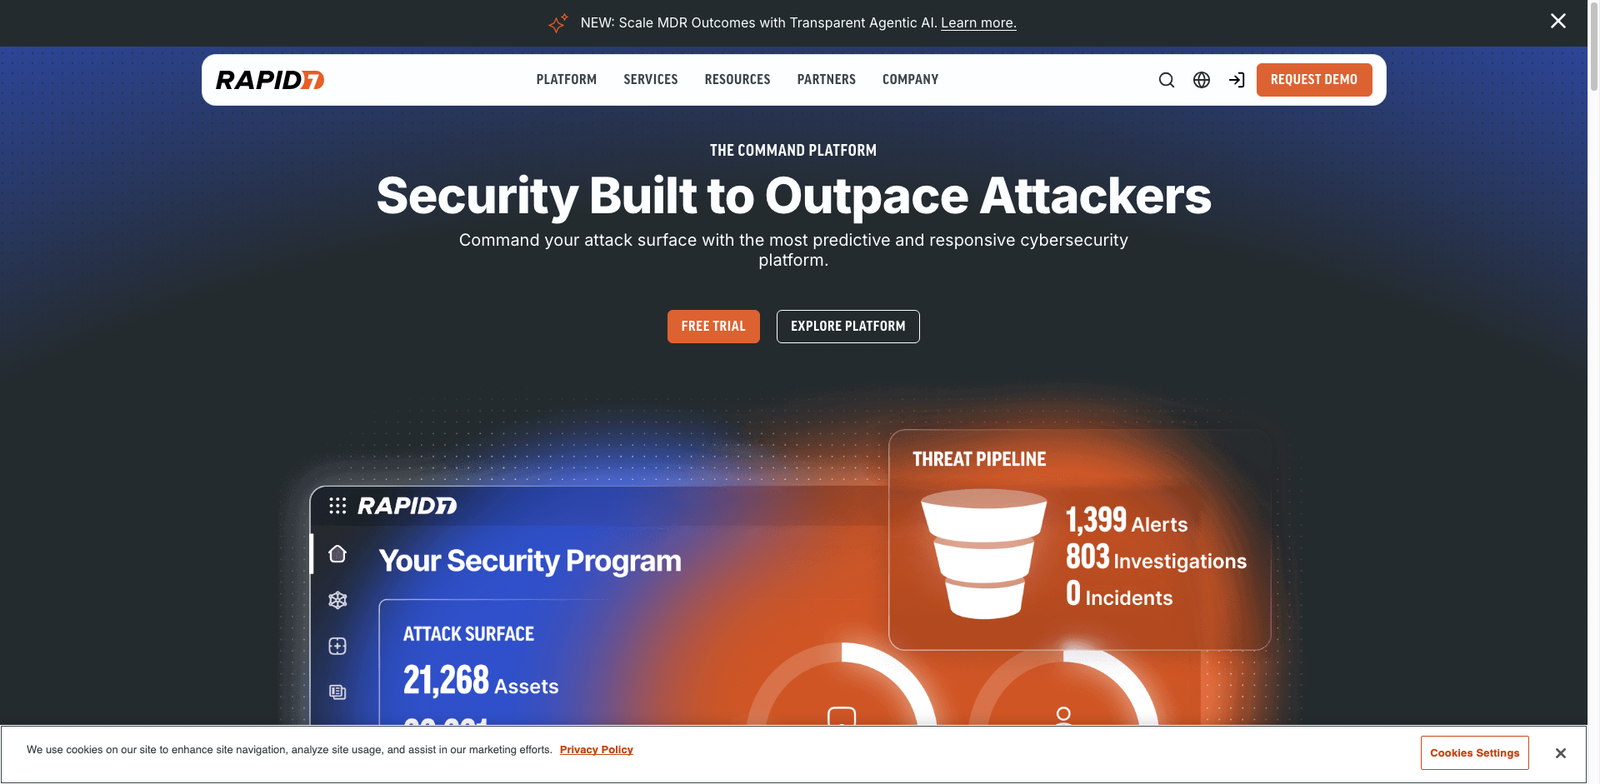Image resolution: width=1600 pixels, height=784 pixels.
Task: Click the Rapid7 logo in navbar
Action: [270, 80]
